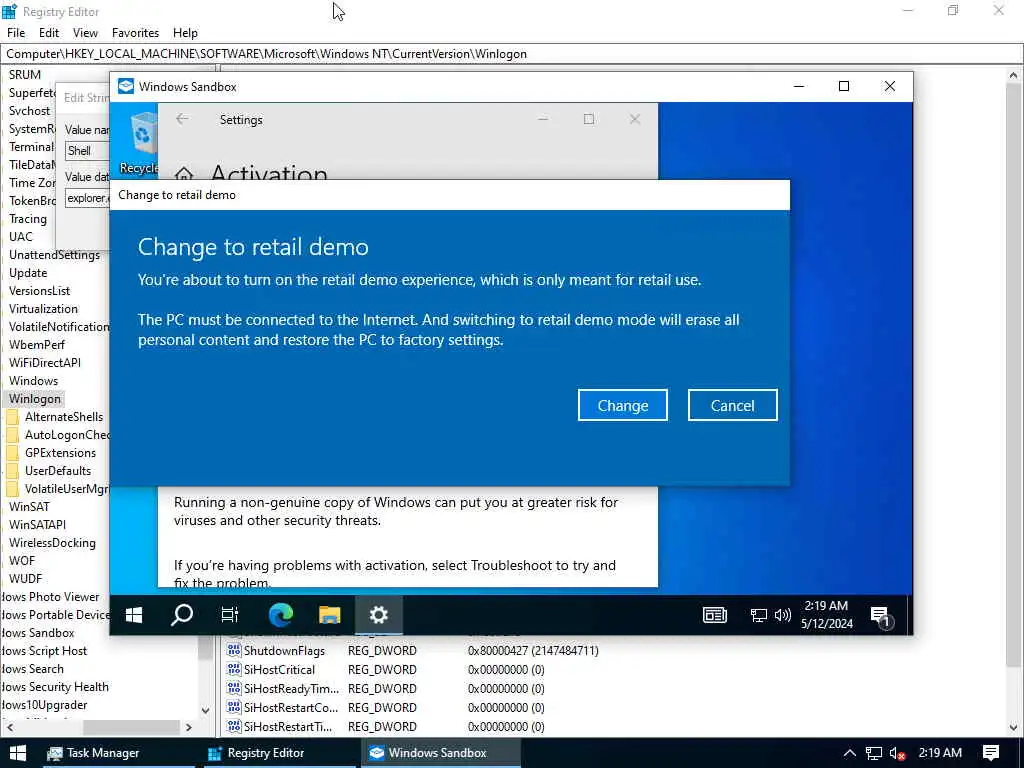Select the UAC registry key
Image resolution: width=1024 pixels, height=768 pixels.
click(20, 236)
